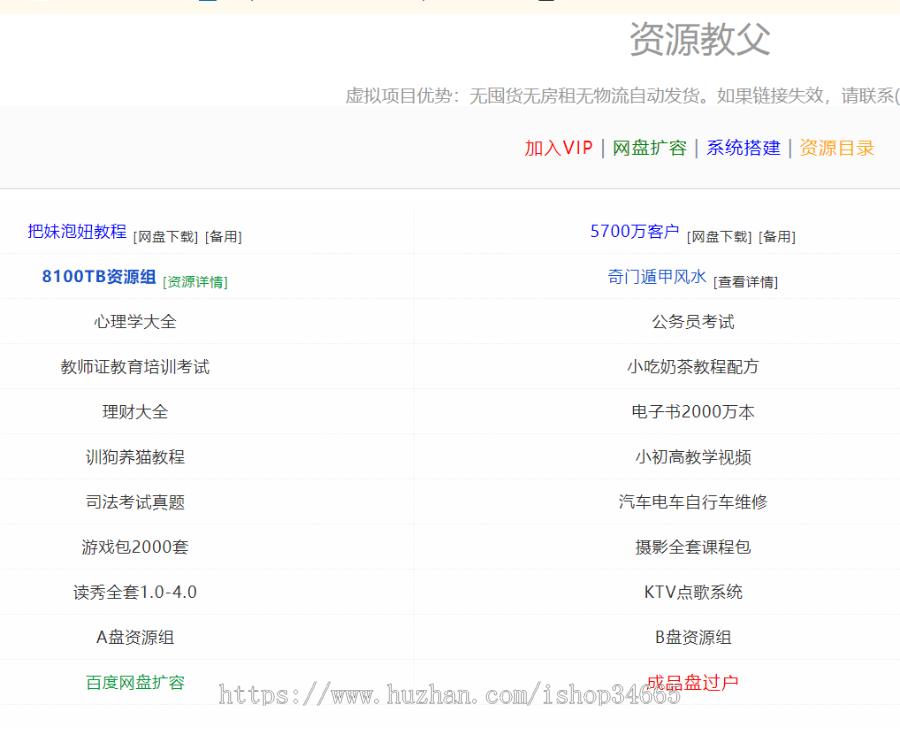
Task: Click 备用 link beside 5700万客户
Action: tap(777, 236)
